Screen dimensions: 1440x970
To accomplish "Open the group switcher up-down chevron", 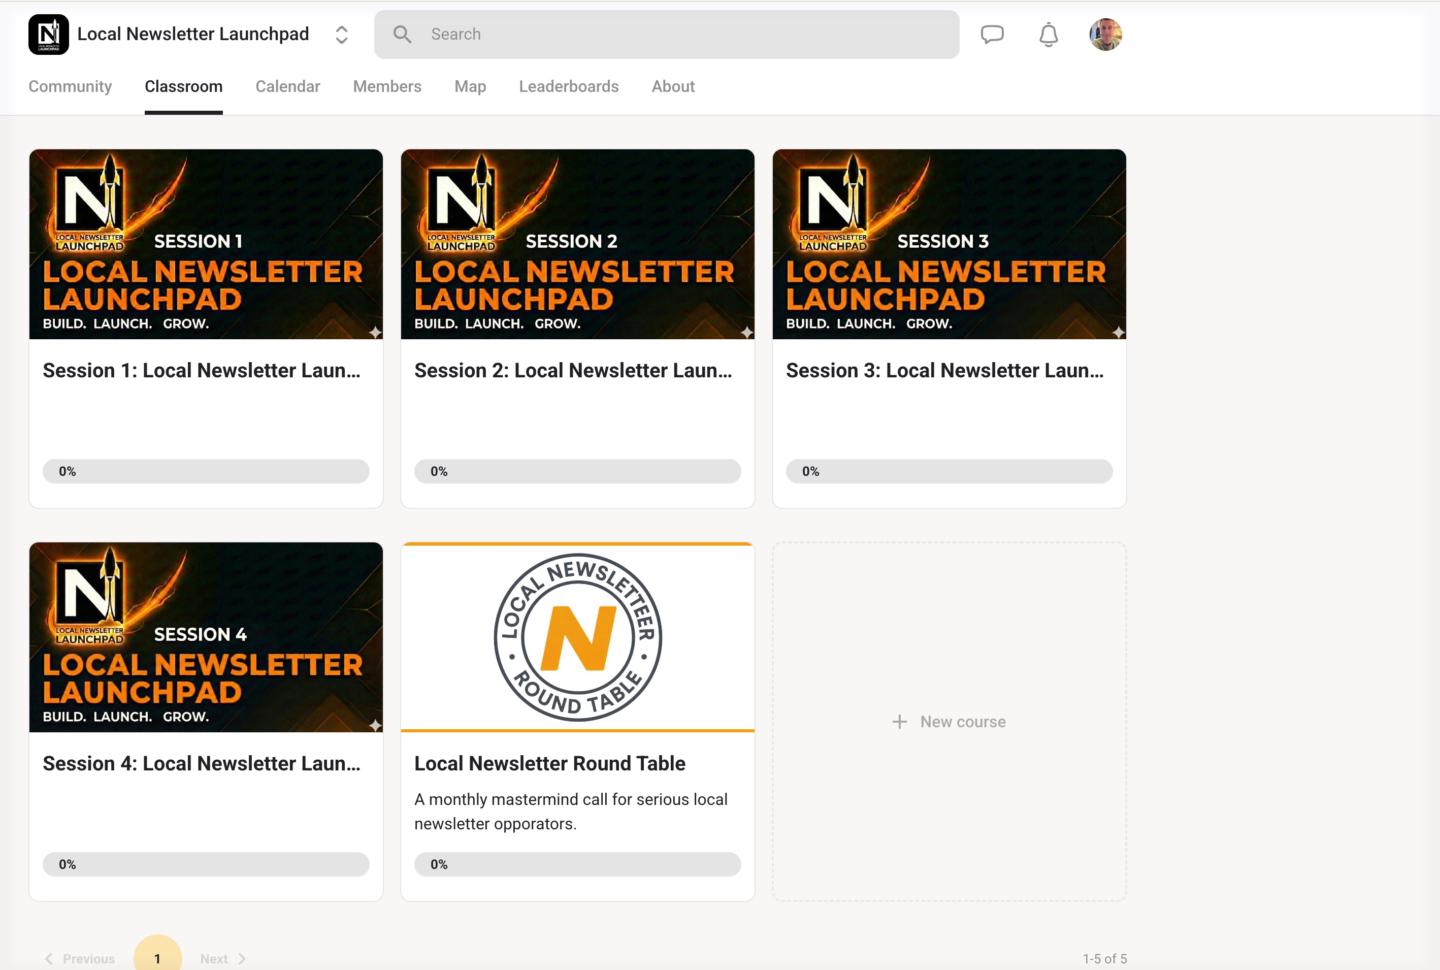I will pyautogui.click(x=341, y=35).
